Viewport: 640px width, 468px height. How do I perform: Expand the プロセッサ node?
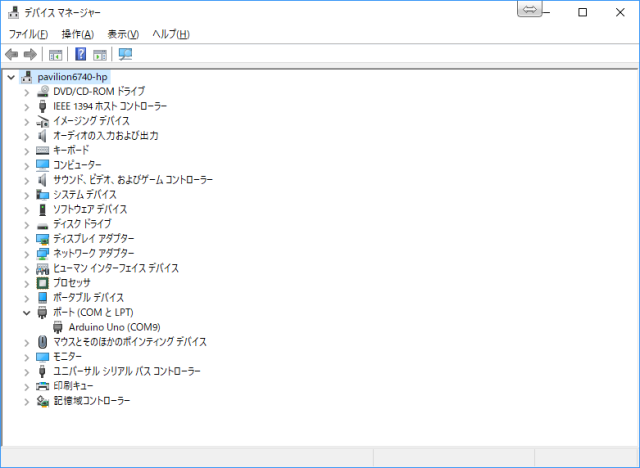(27, 284)
